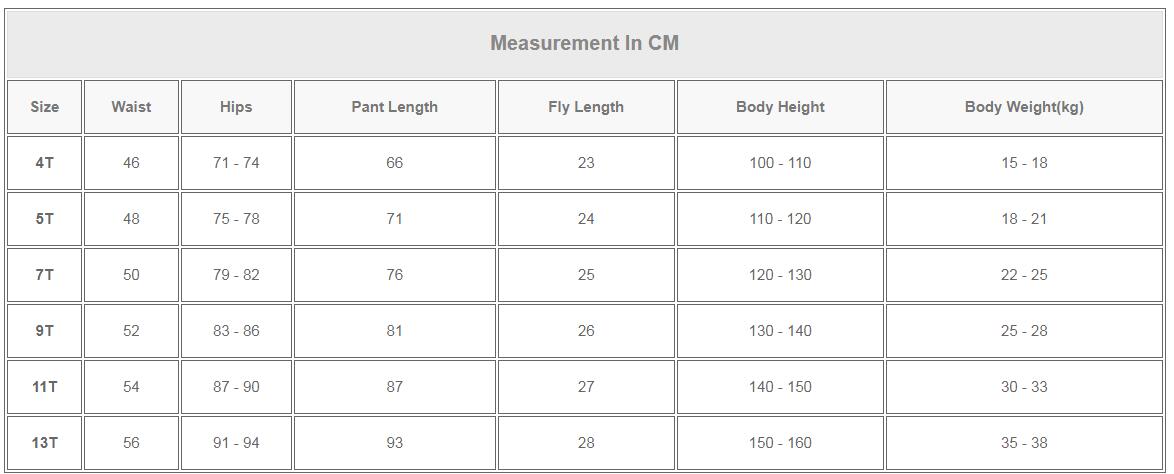This screenshot has width=1174, height=474.
Task: Select the body height cell 110 - 120
Action: coord(780,219)
